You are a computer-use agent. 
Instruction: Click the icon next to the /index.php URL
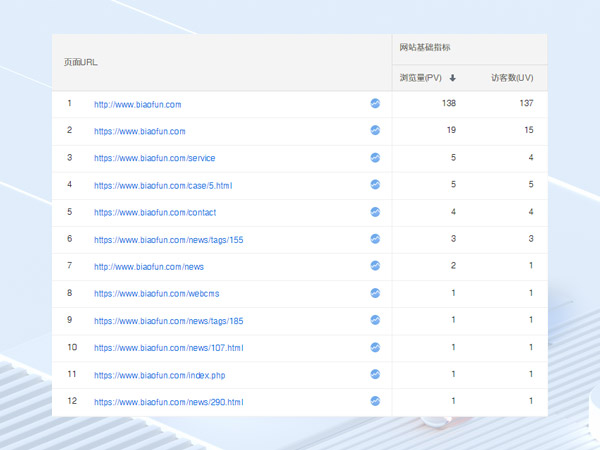375,374
